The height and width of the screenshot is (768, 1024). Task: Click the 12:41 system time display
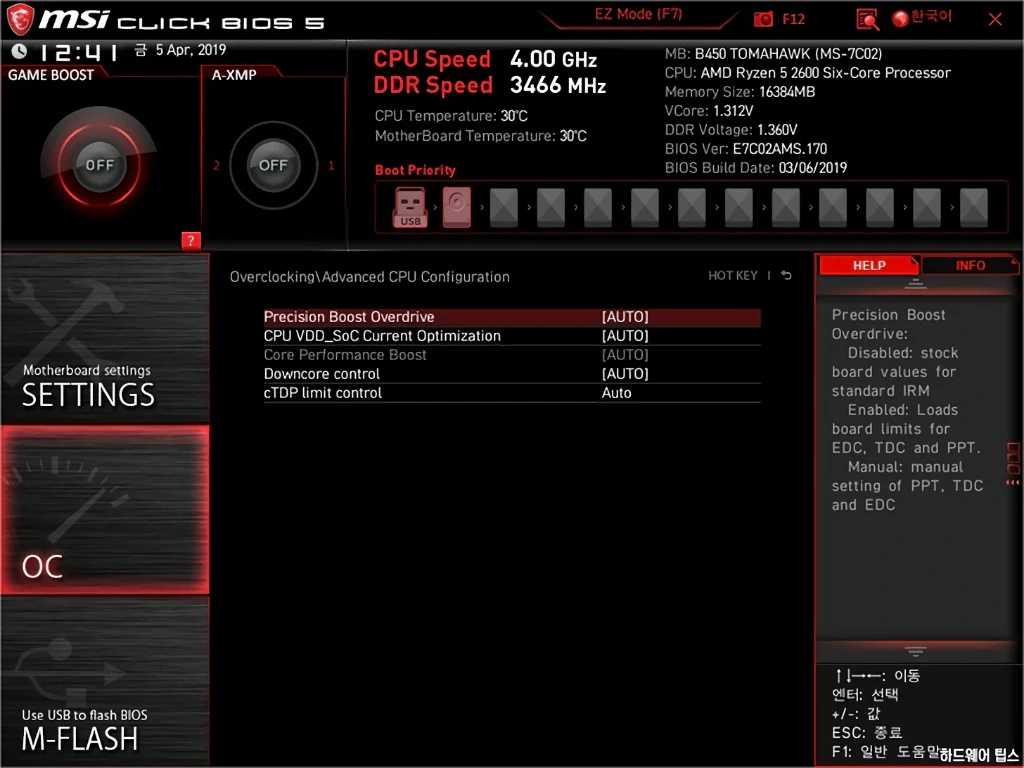(77, 52)
